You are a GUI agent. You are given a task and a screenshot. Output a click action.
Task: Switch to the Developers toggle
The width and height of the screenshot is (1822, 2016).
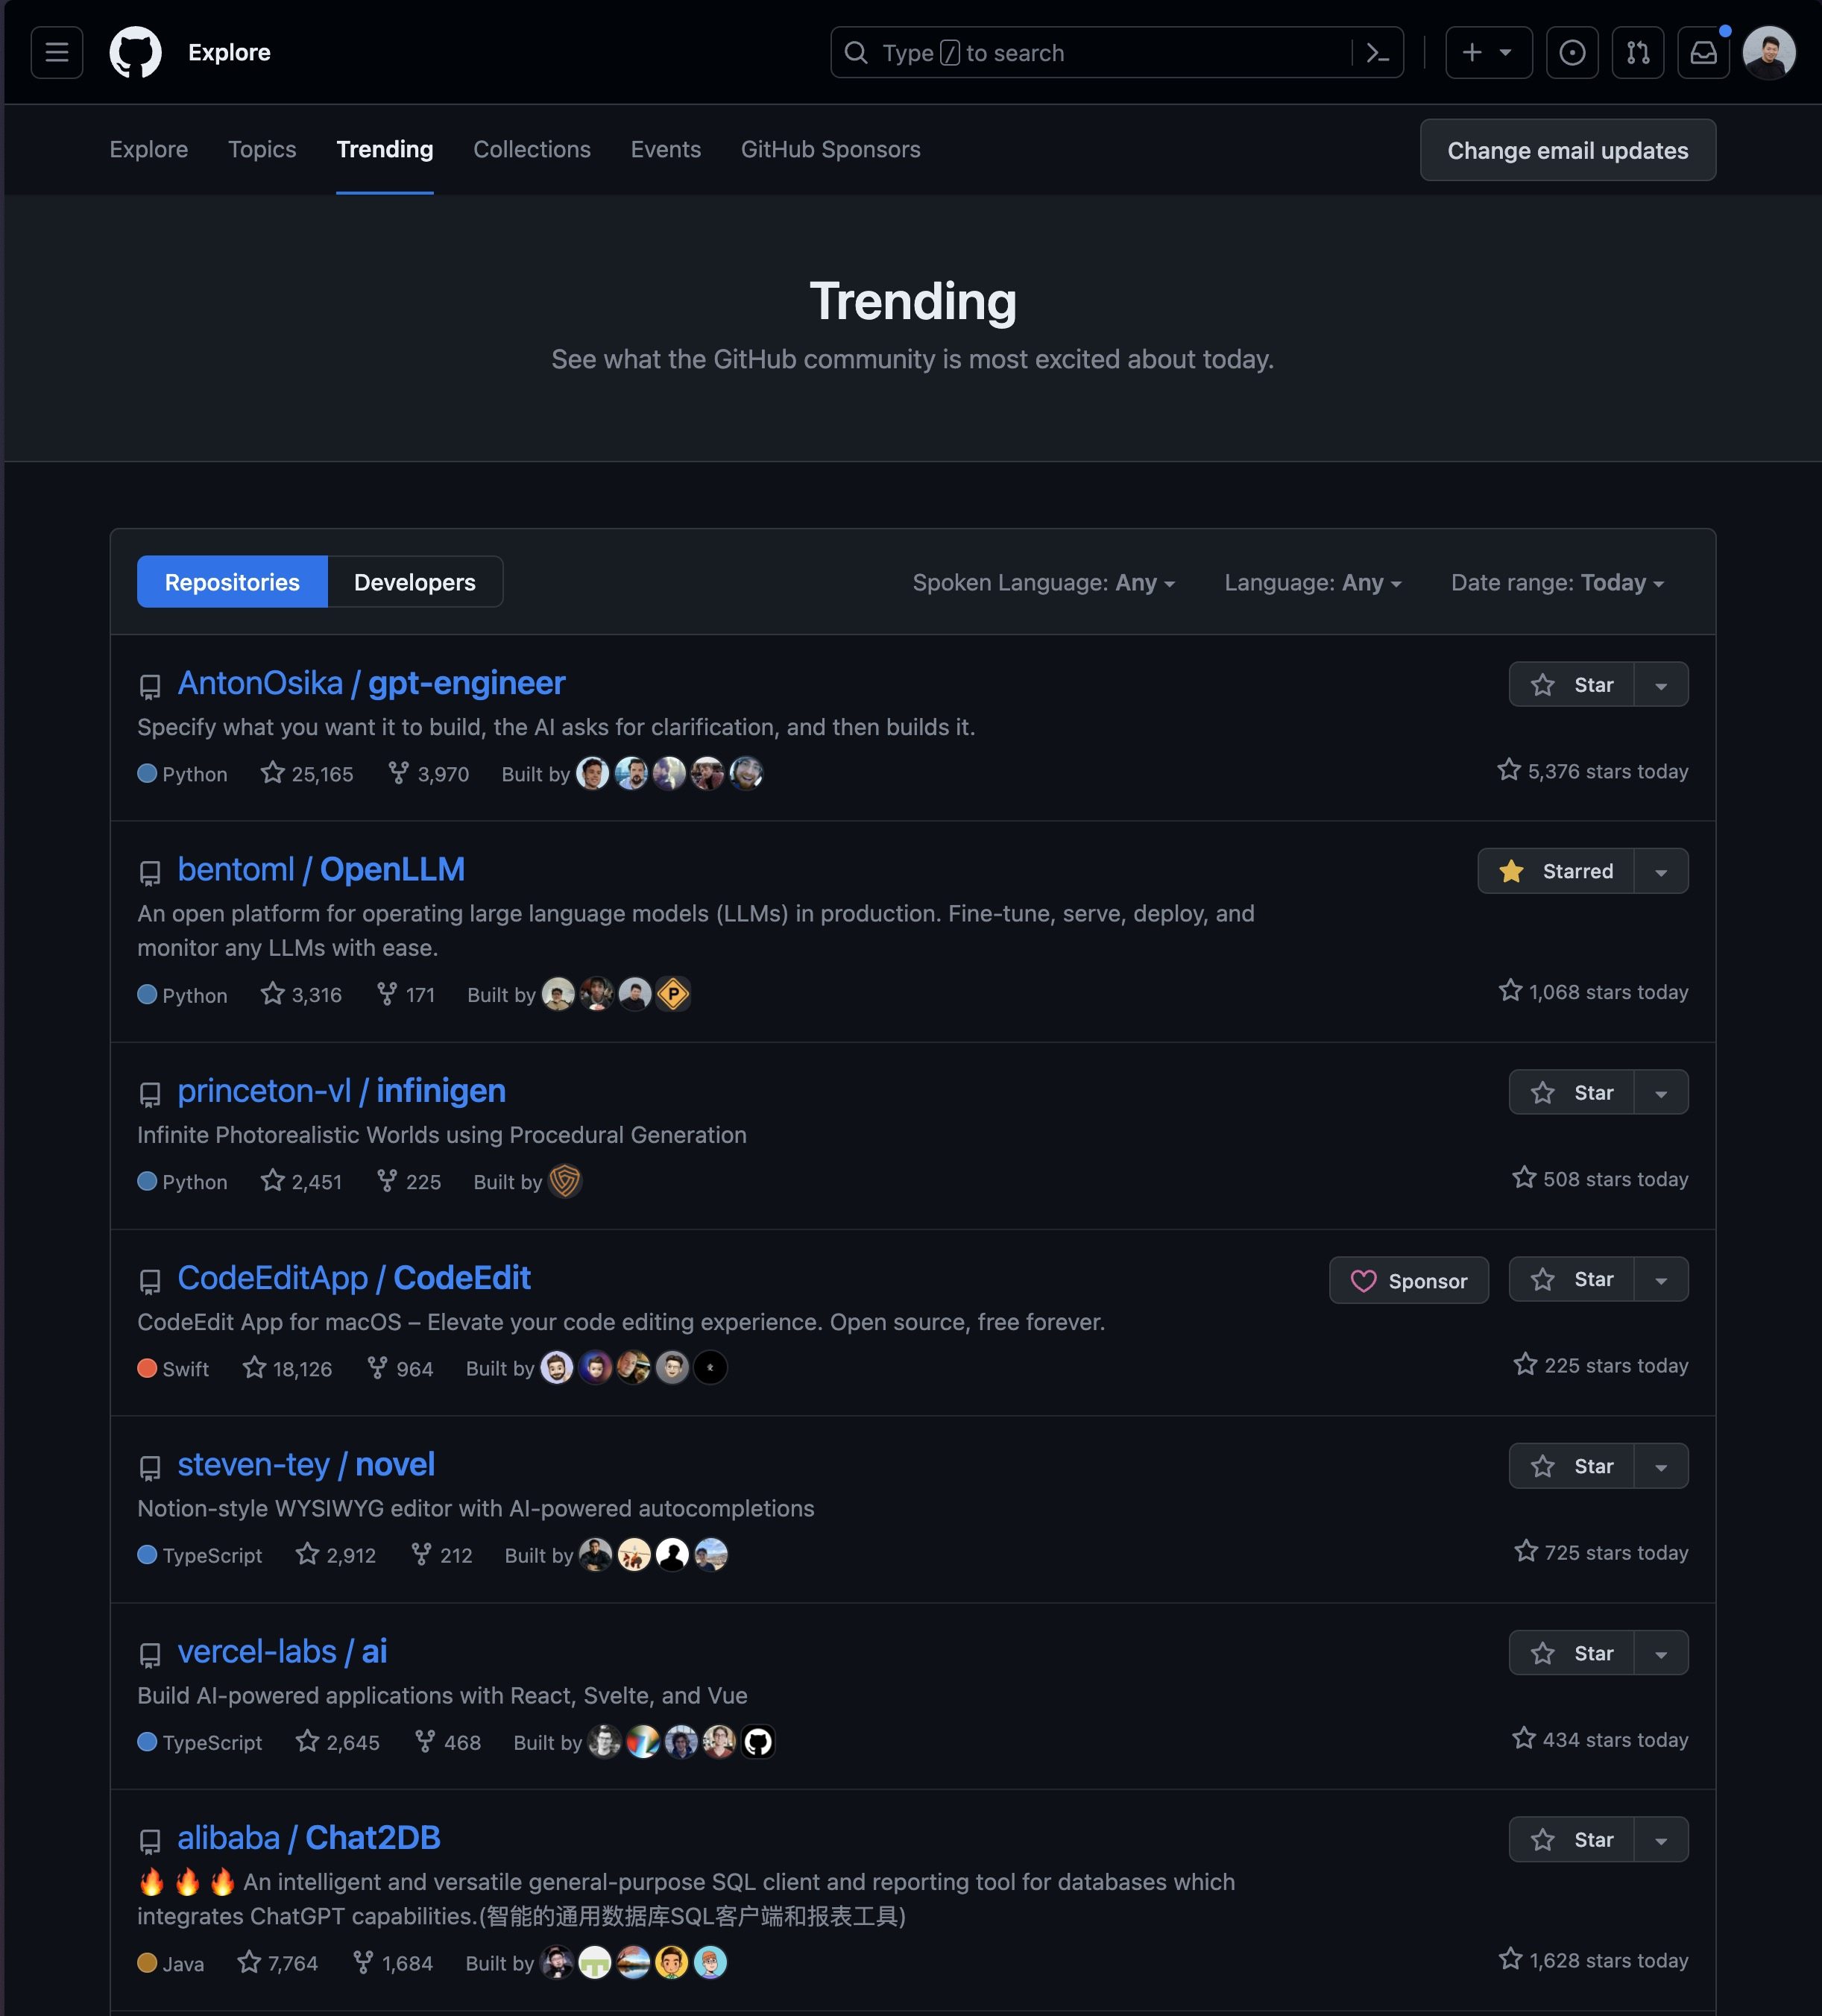point(415,582)
